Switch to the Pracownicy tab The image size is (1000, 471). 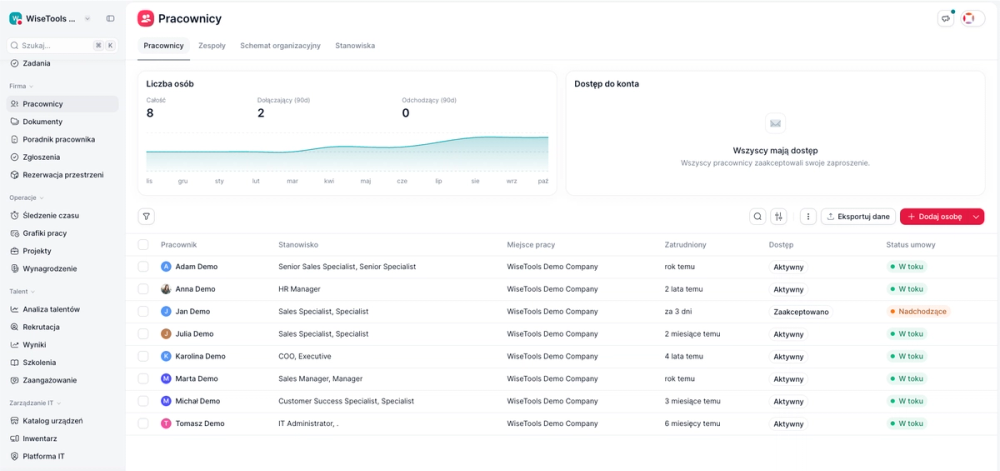(163, 46)
